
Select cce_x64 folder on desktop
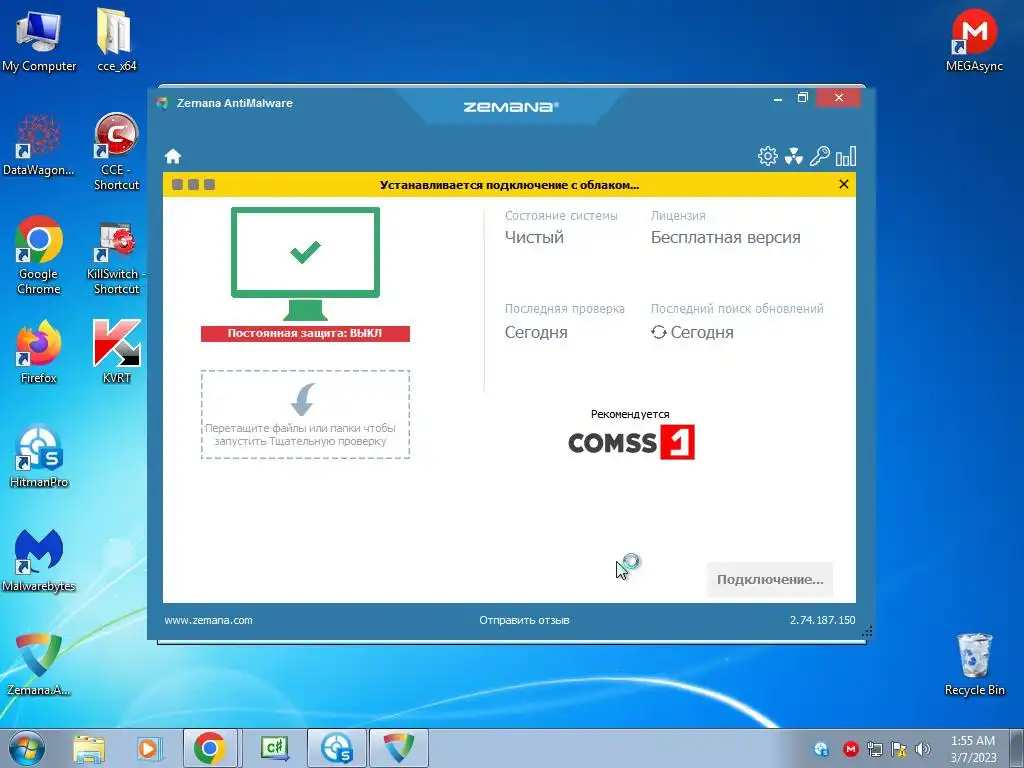(116, 40)
